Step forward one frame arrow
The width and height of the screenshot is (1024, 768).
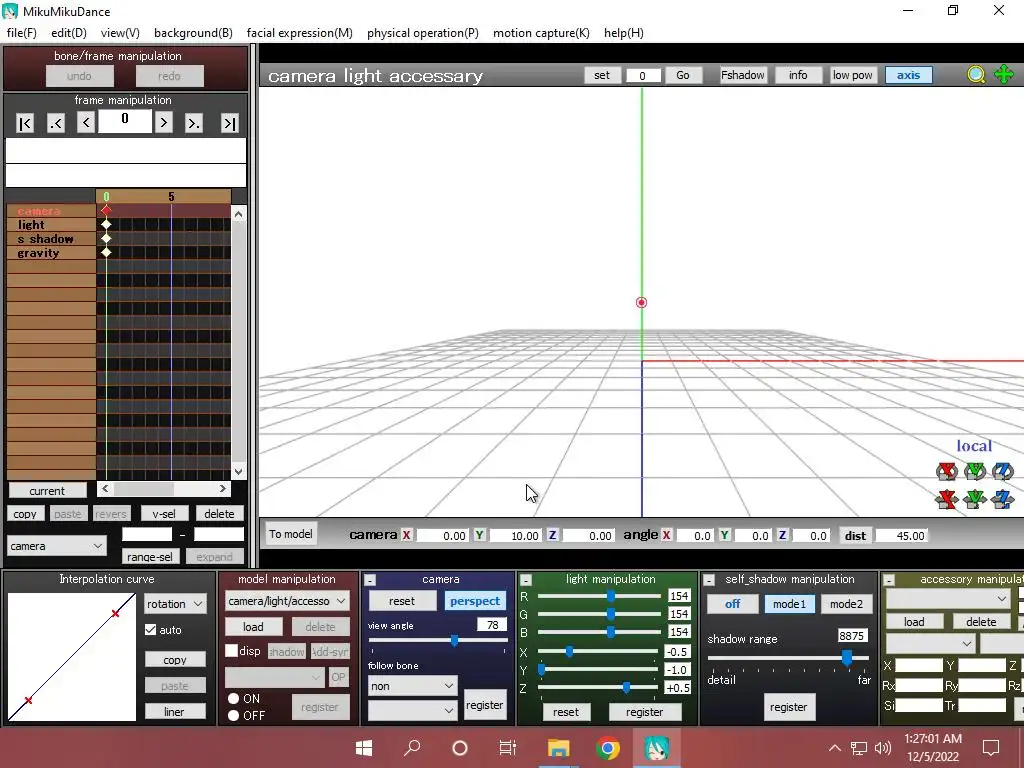click(x=163, y=122)
